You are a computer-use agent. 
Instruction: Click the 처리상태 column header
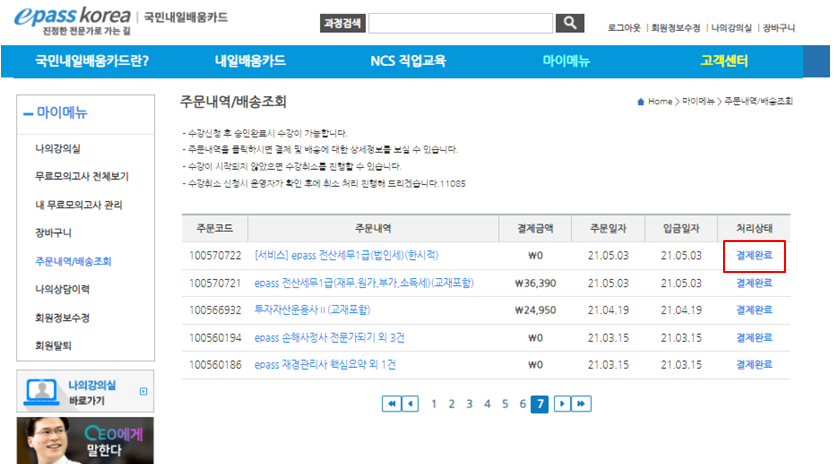pos(754,228)
